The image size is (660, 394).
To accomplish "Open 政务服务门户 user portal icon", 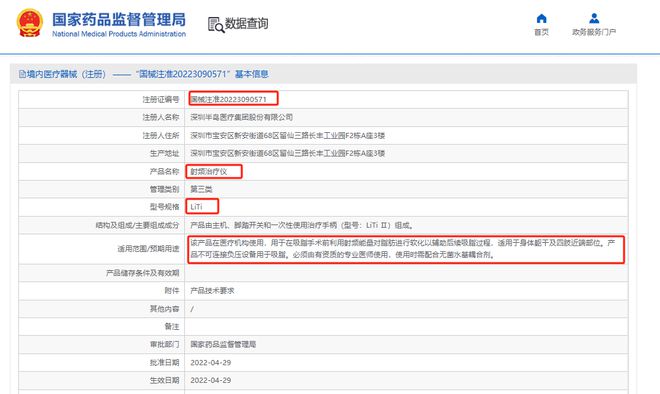I will [x=594, y=18].
